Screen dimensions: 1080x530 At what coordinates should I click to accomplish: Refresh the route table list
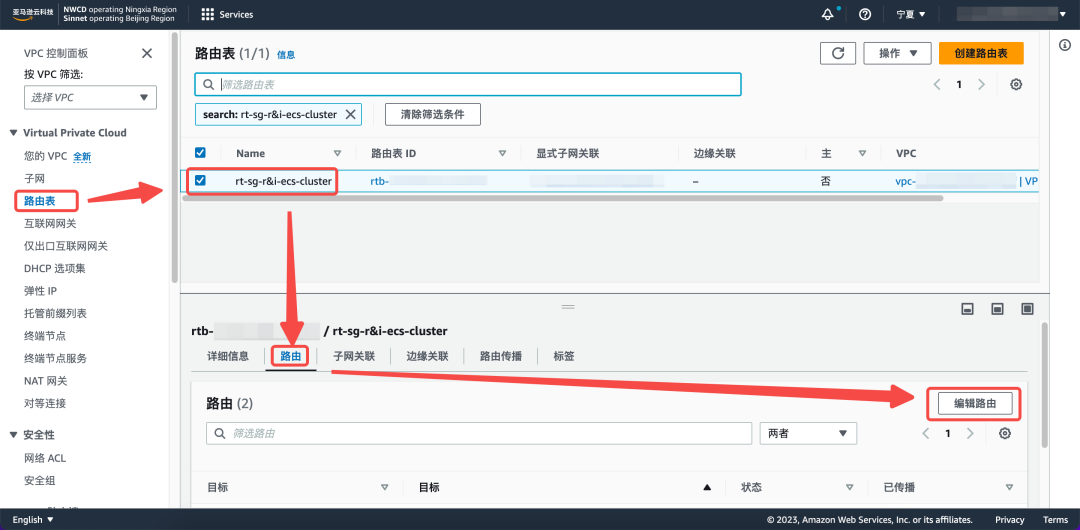click(838, 53)
